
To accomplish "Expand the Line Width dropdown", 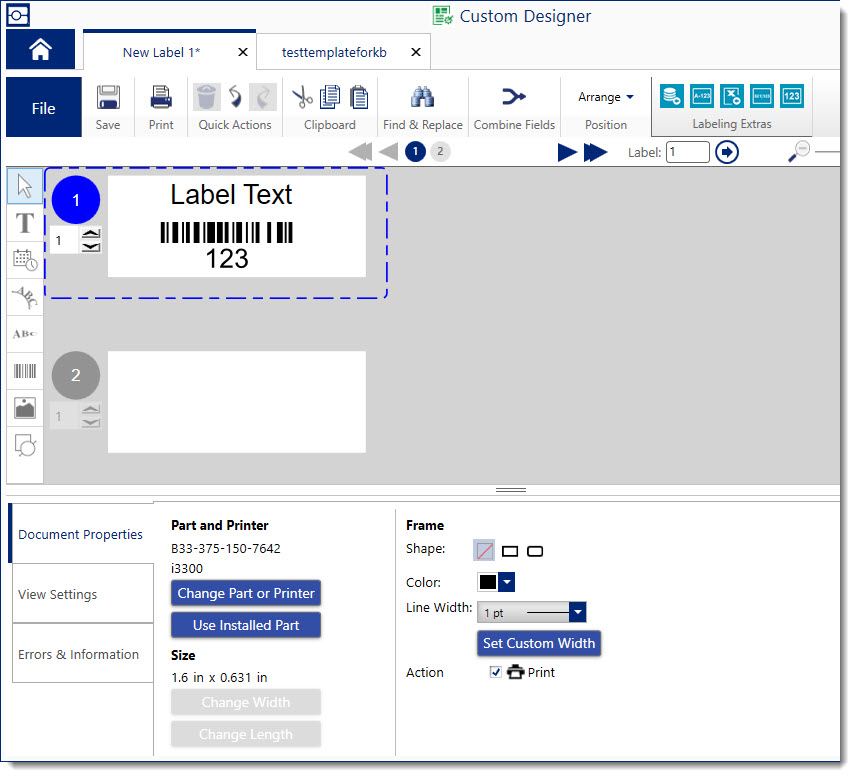I will point(577,613).
